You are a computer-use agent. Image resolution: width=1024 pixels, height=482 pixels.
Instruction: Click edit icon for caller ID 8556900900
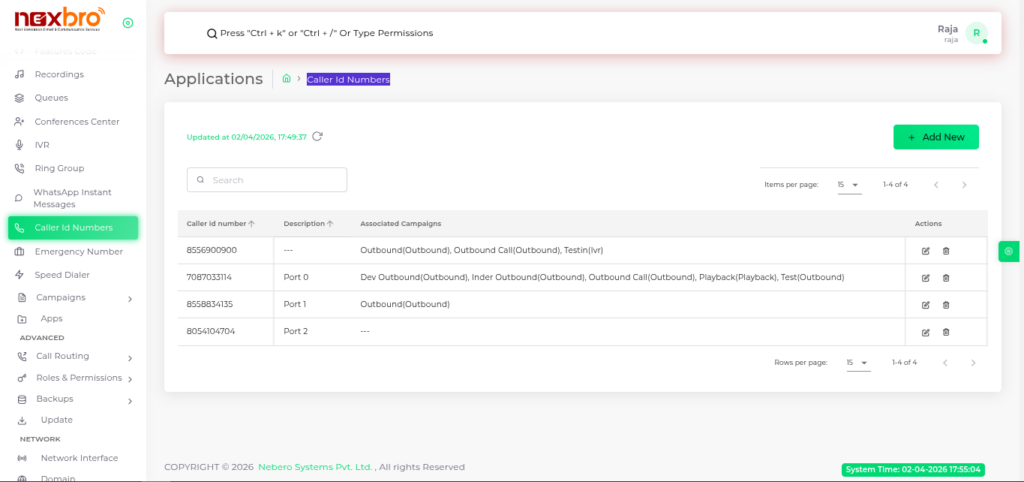(x=925, y=250)
